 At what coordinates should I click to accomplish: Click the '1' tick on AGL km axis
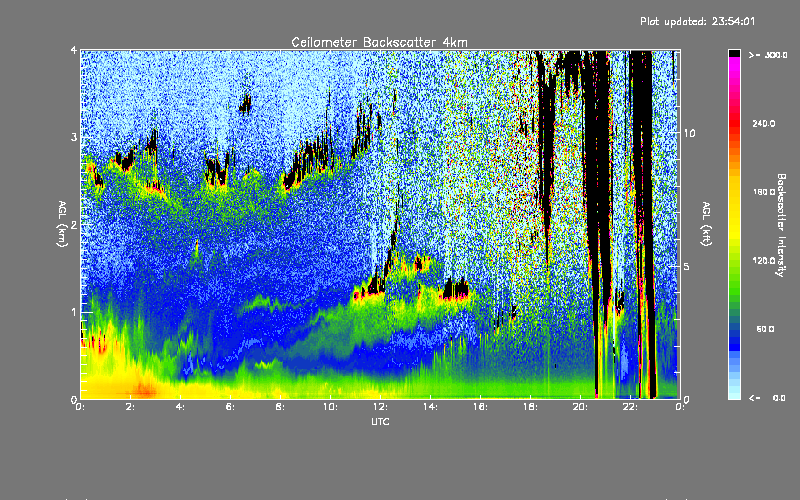click(74, 312)
